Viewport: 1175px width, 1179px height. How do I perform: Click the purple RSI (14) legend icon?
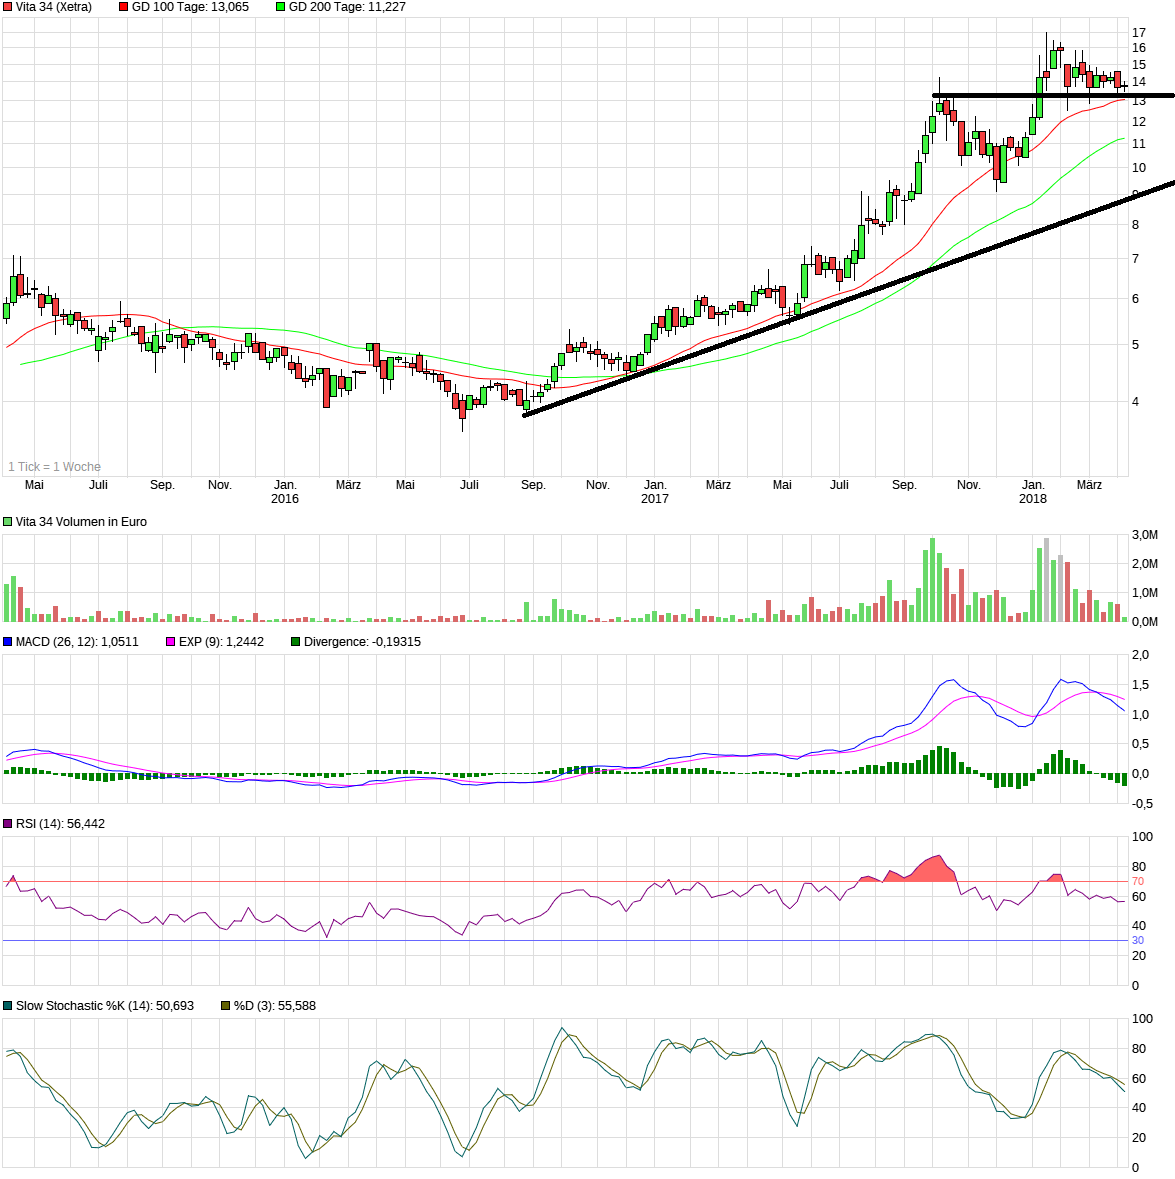point(7,823)
